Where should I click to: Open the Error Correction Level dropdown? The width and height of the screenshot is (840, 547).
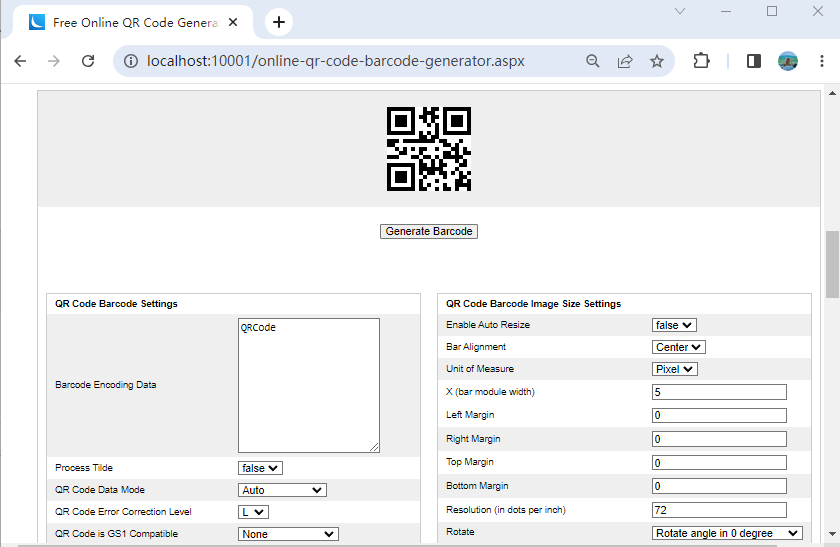point(253,512)
